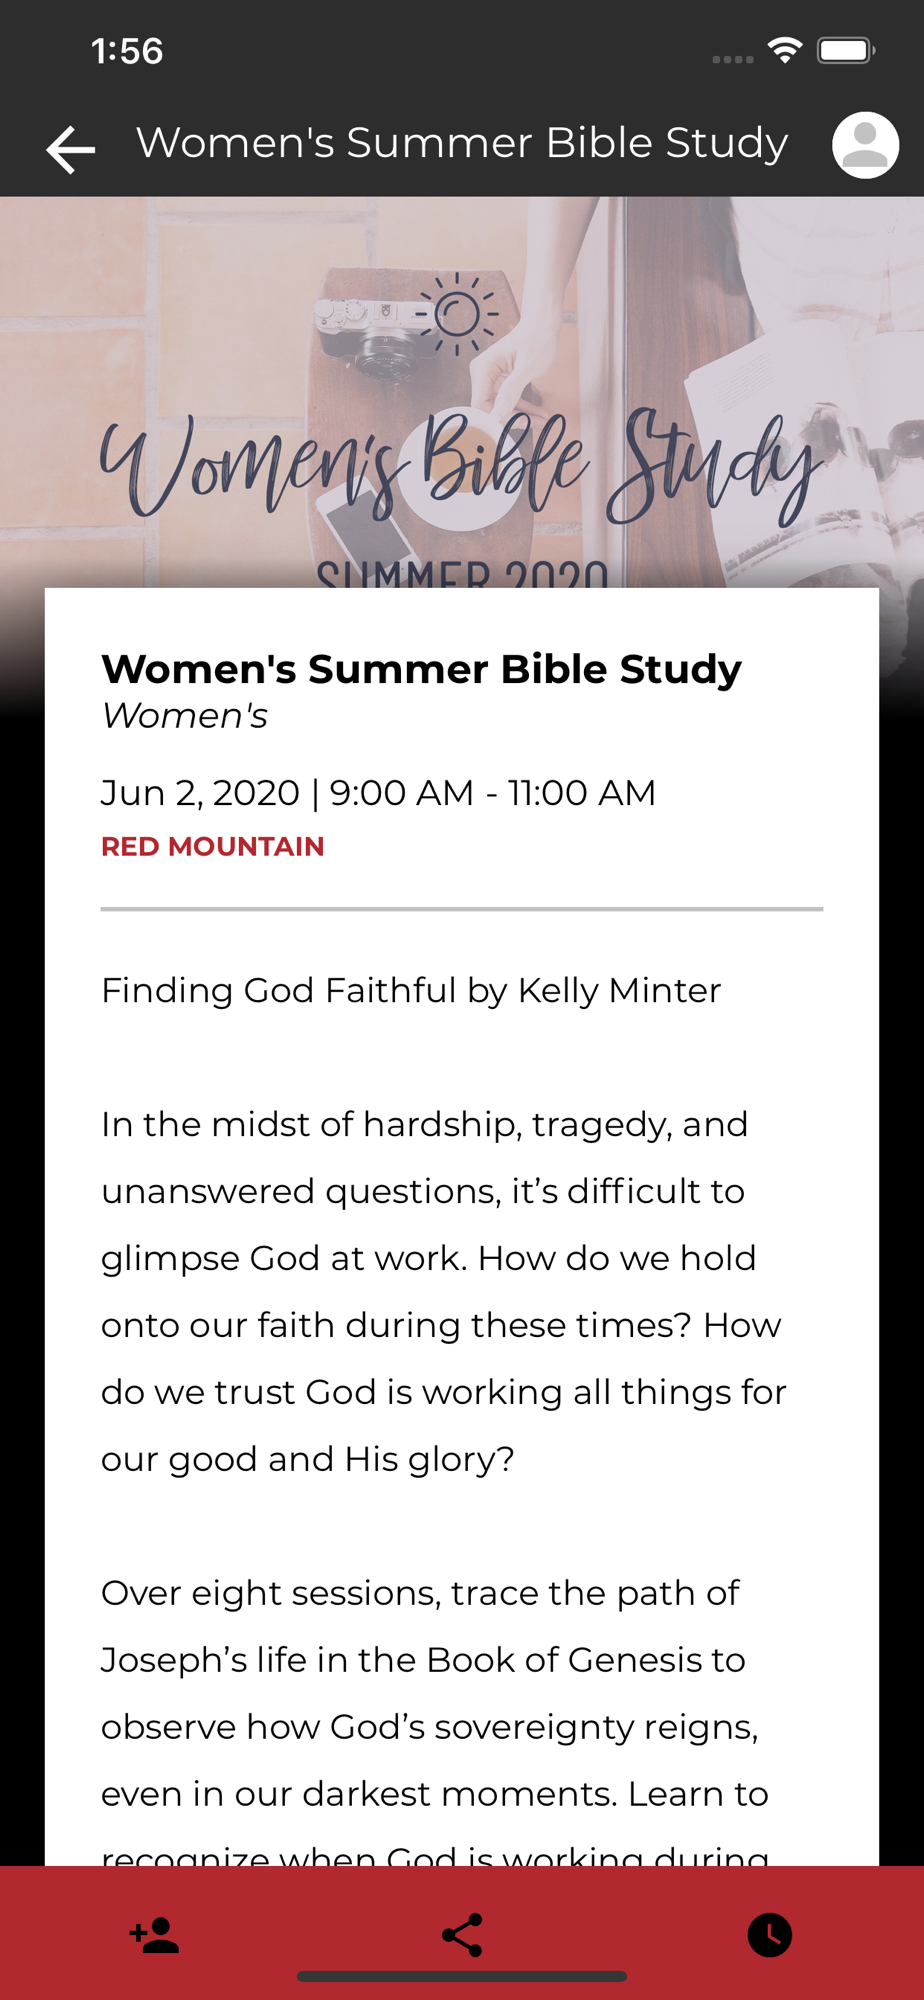Tap the share icon in bottom bar
This screenshot has height=2000, width=924.
[x=462, y=1935]
